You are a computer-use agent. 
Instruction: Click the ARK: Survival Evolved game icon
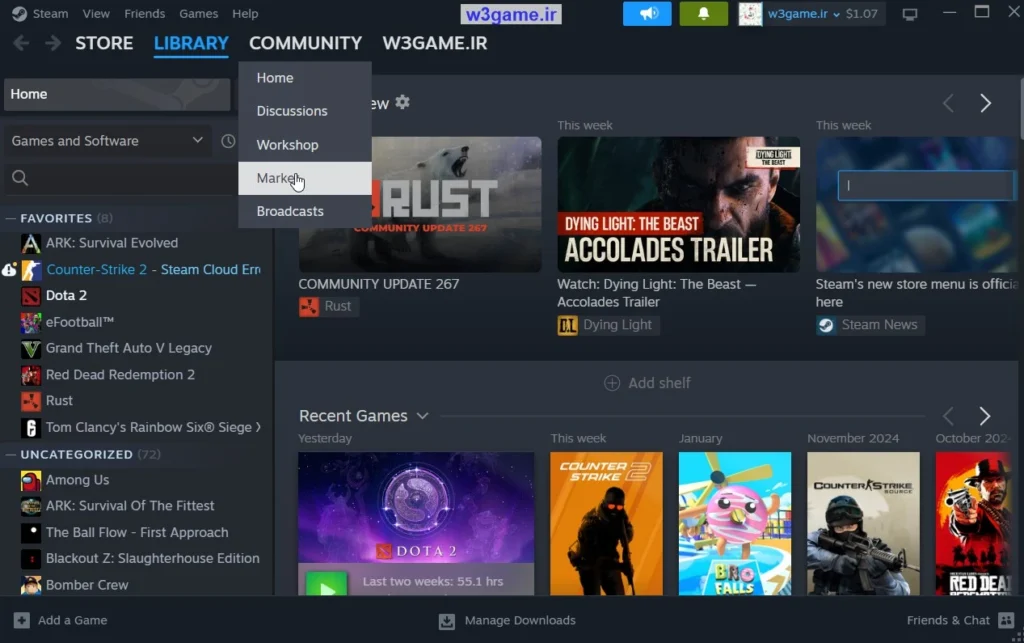[31, 243]
